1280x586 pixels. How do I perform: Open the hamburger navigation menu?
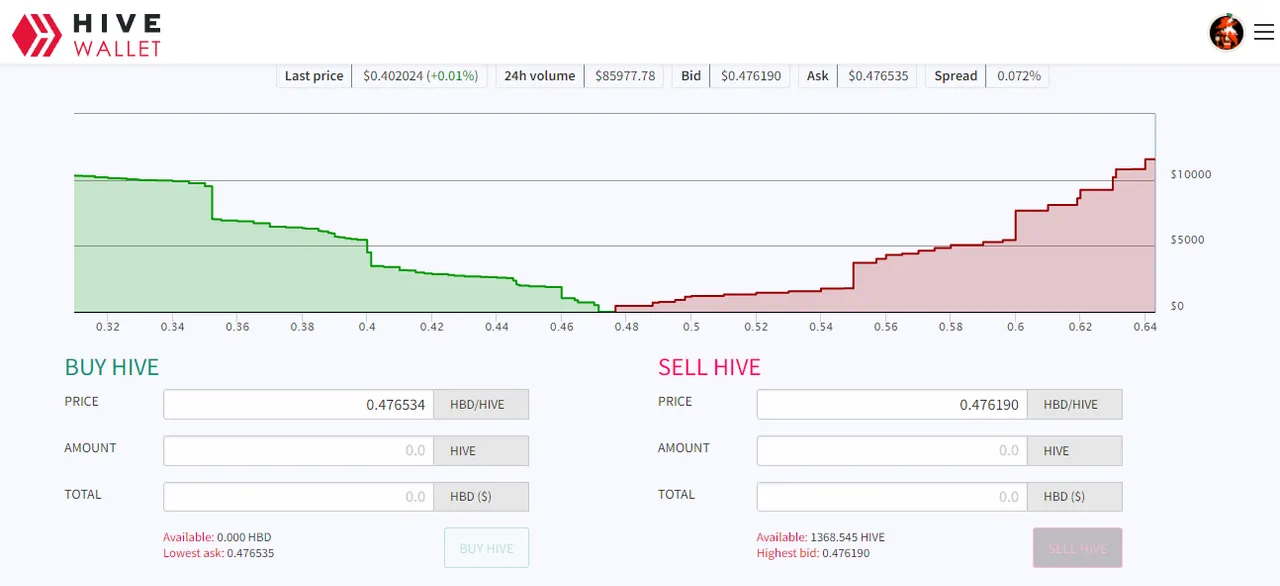click(x=1263, y=33)
